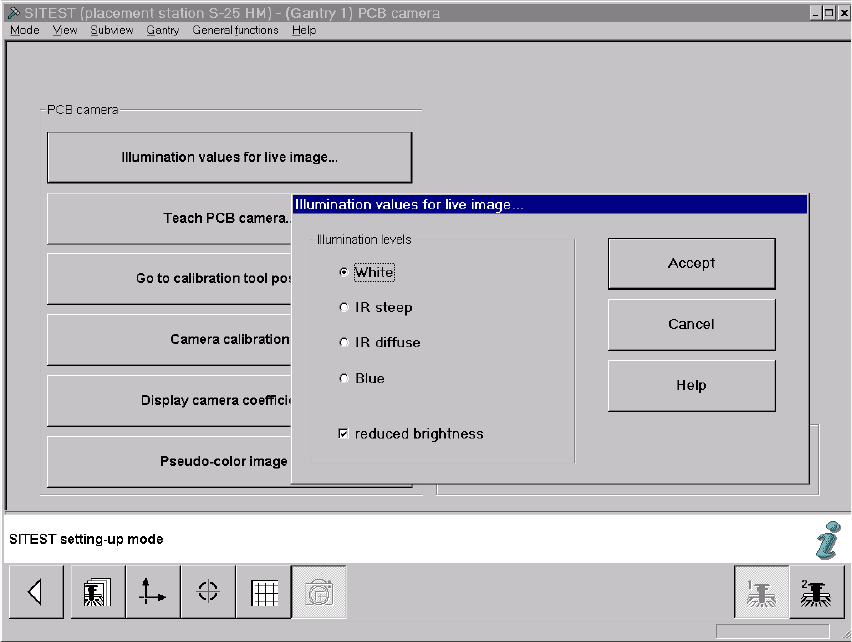Open the Gantry menu
Viewport: 852px width, 642px height.
click(x=162, y=30)
